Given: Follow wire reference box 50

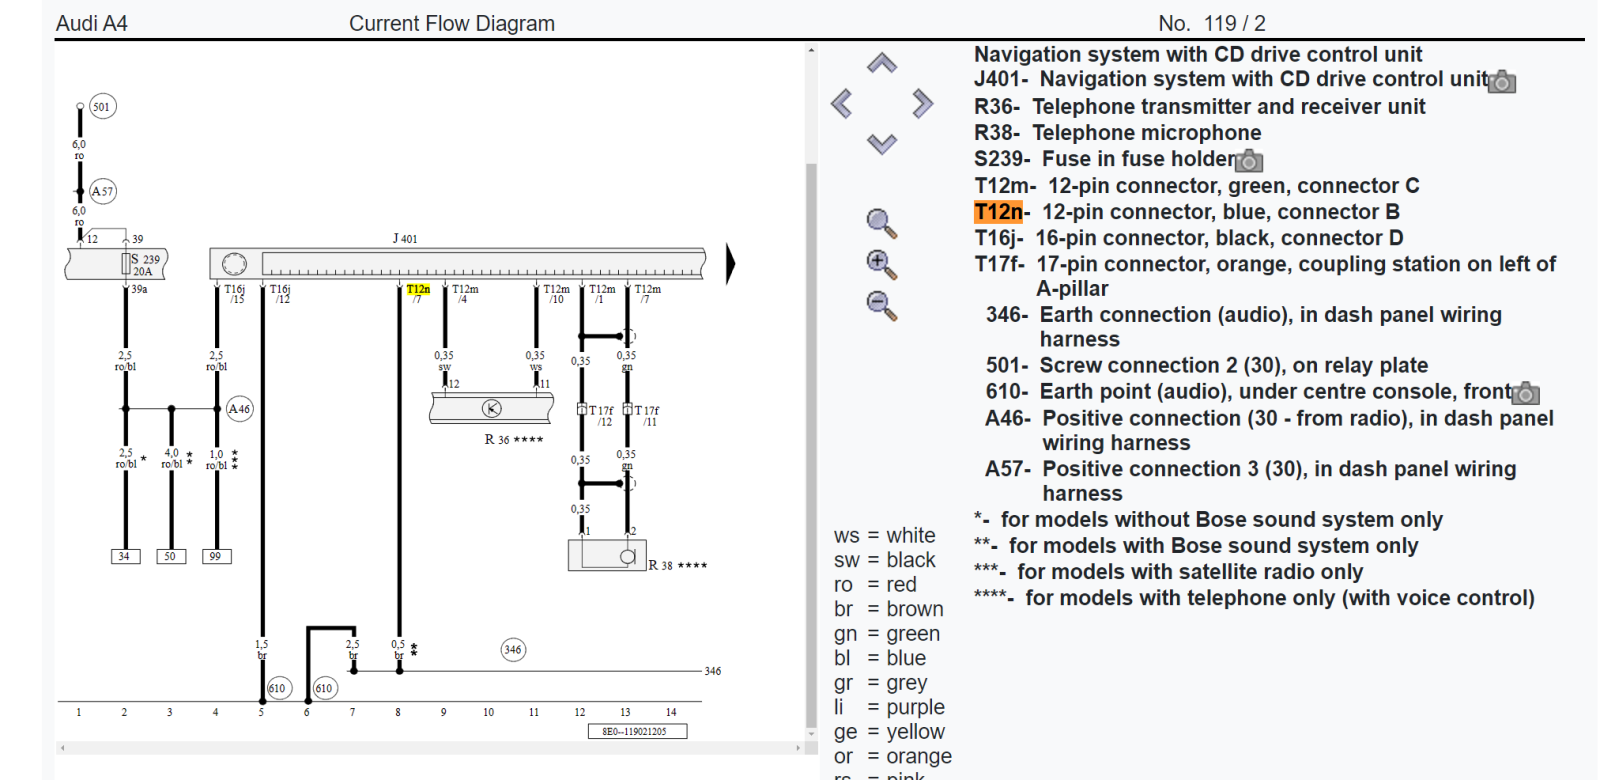Looking at the screenshot, I should point(171,556).
